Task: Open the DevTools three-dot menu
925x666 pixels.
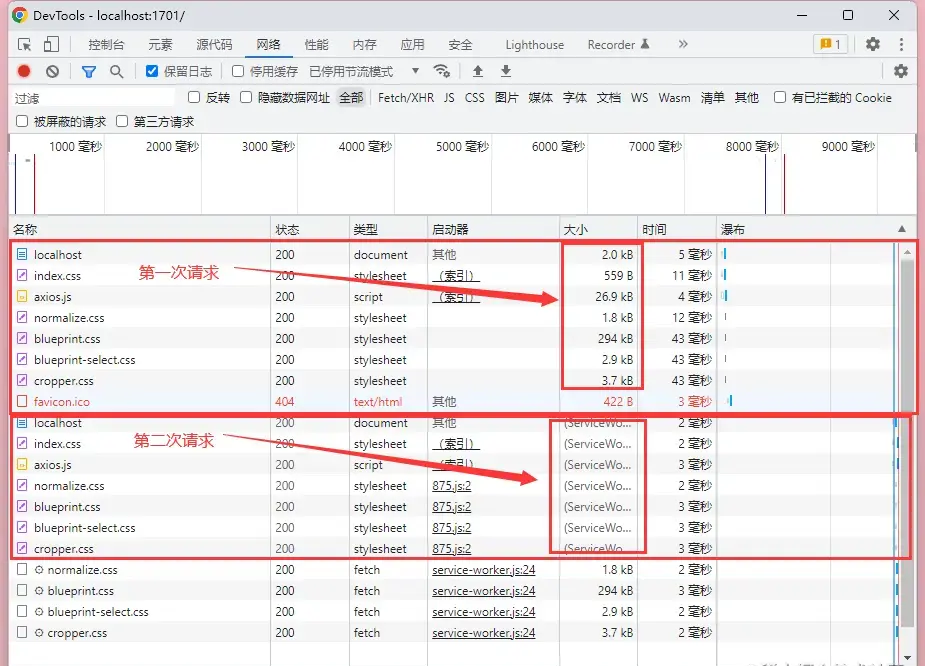Action: point(903,44)
